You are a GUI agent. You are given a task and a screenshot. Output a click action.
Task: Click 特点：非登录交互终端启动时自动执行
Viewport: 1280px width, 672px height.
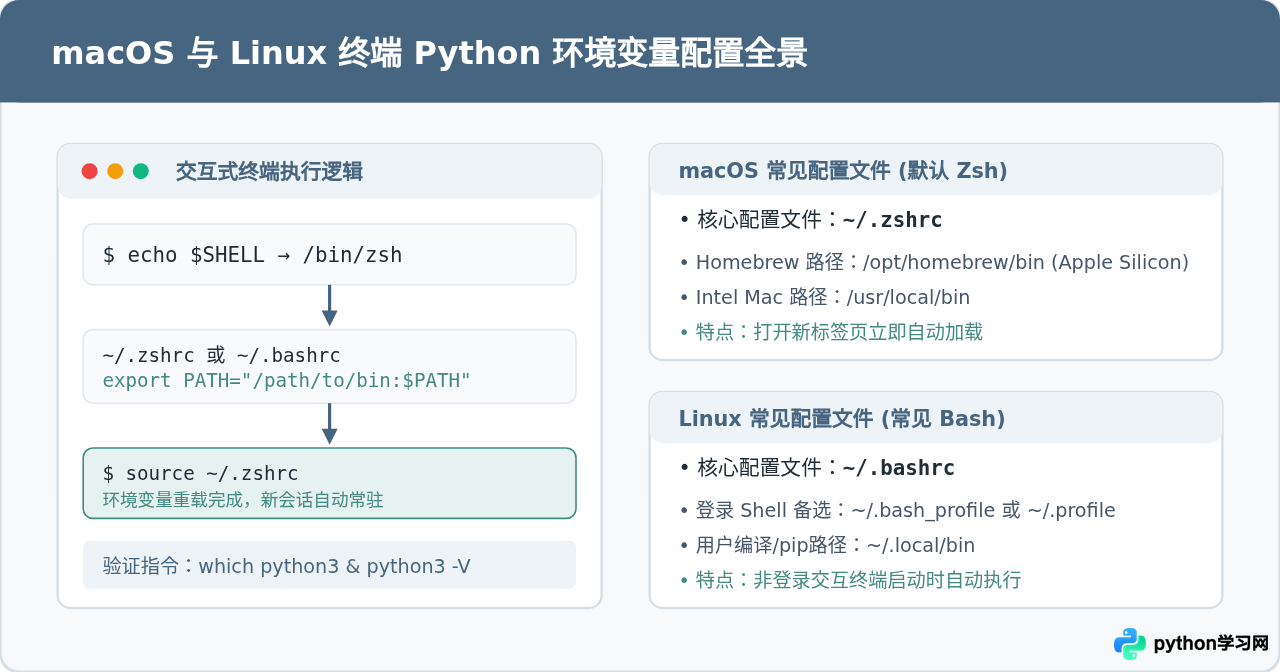[x=849, y=579]
